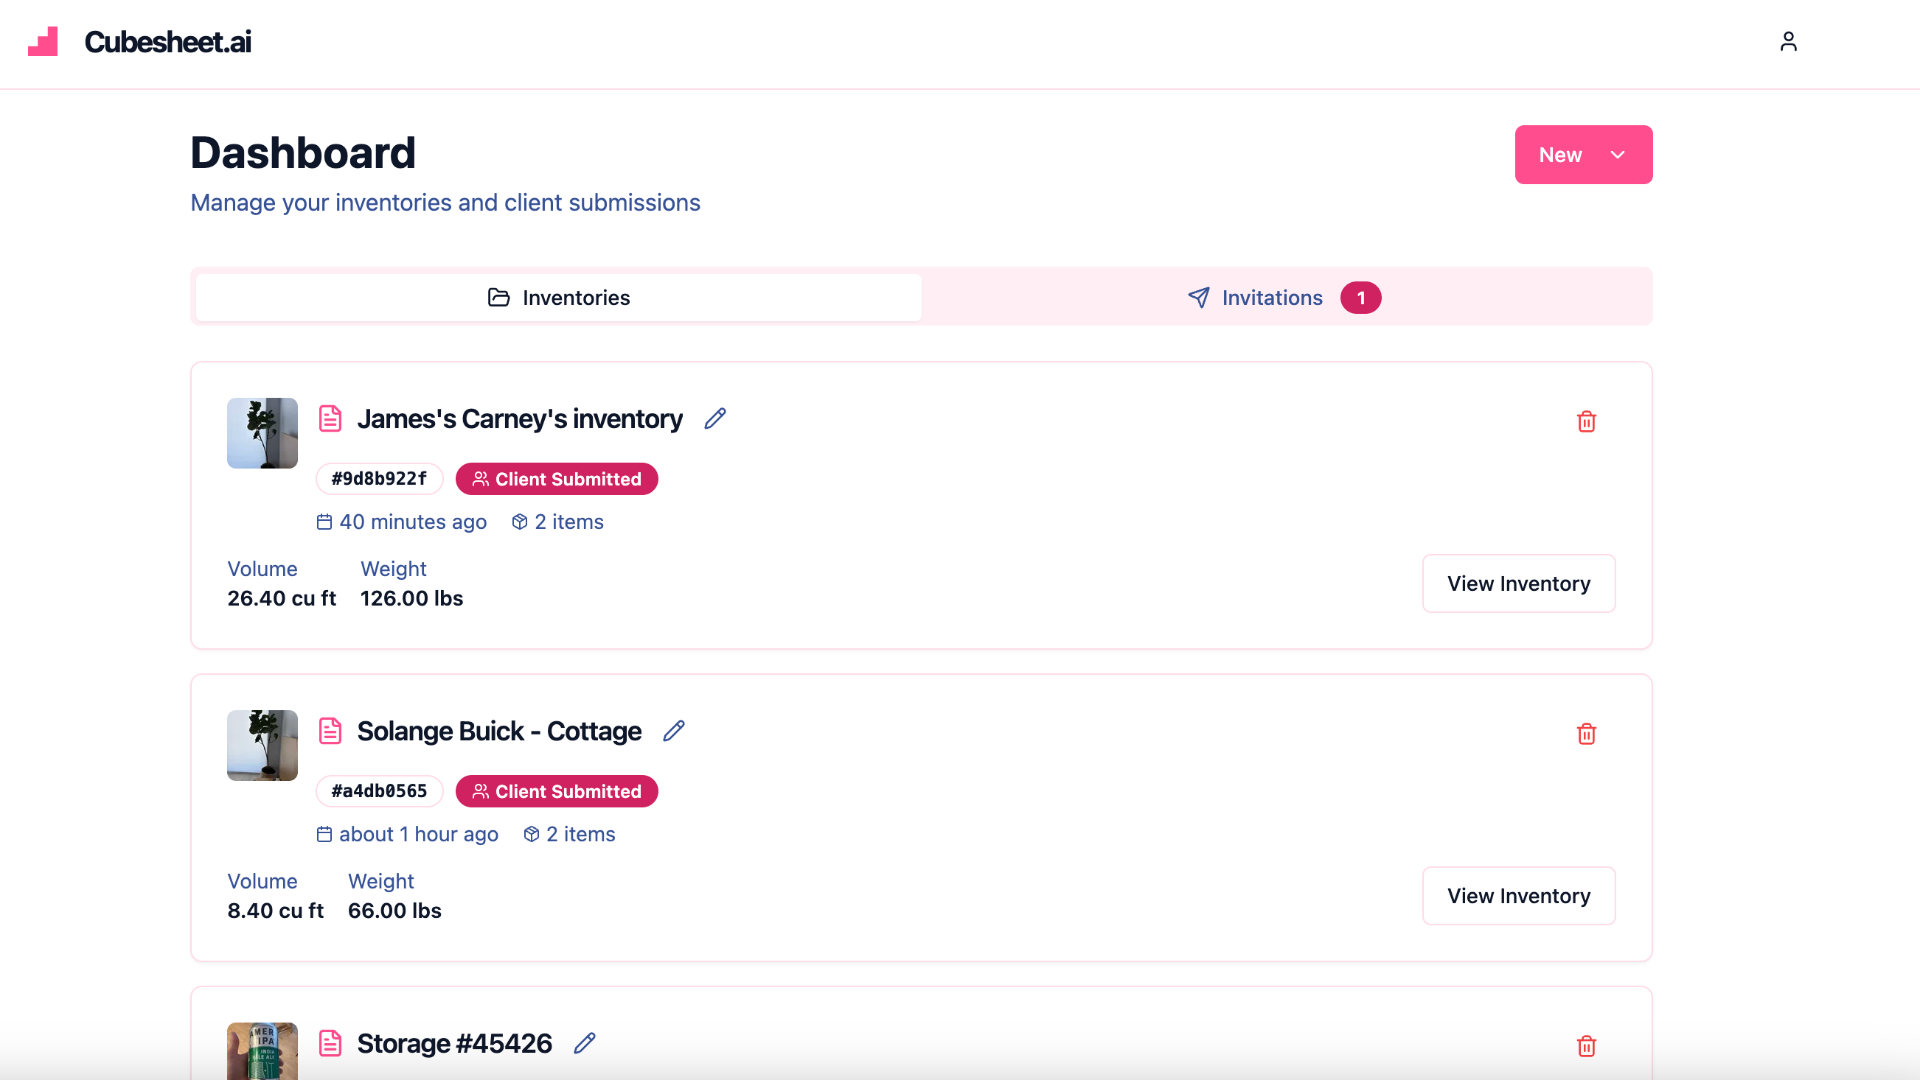Viewport: 1920px width, 1080px height.
Task: Open the user profile icon top right
Action: [x=1789, y=41]
